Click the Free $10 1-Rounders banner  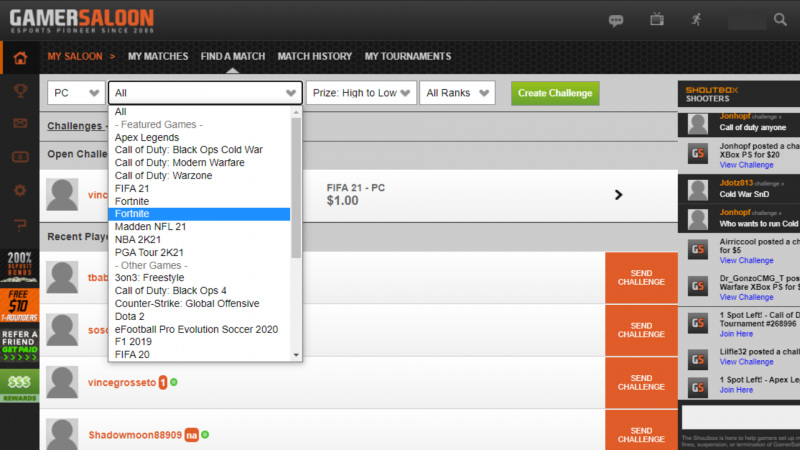tap(19, 305)
